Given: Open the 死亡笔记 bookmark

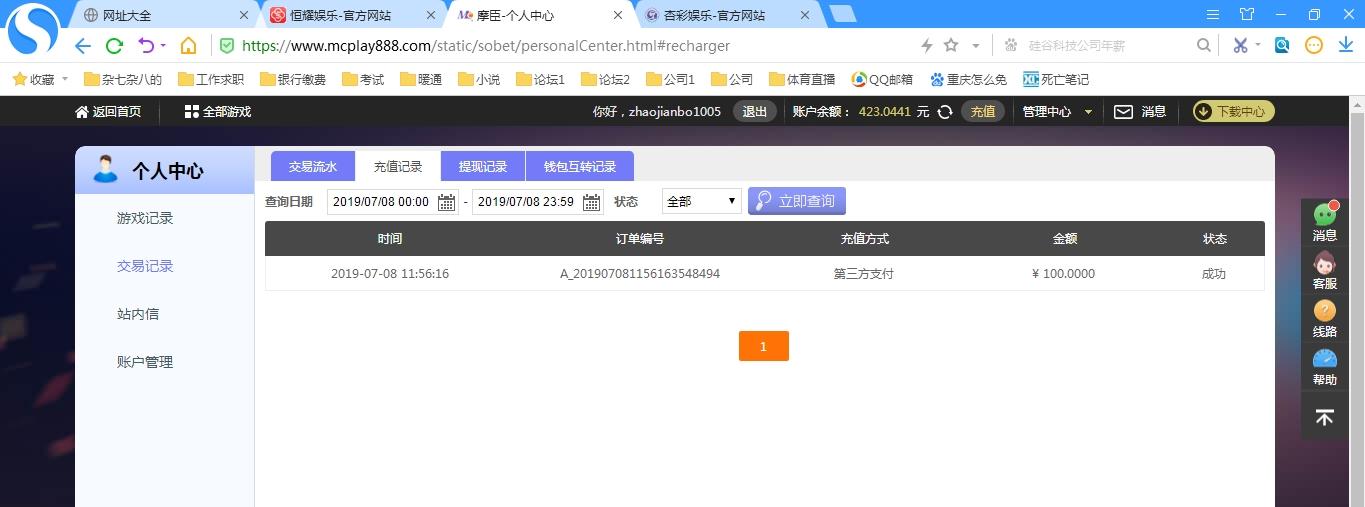Looking at the screenshot, I should point(1056,79).
